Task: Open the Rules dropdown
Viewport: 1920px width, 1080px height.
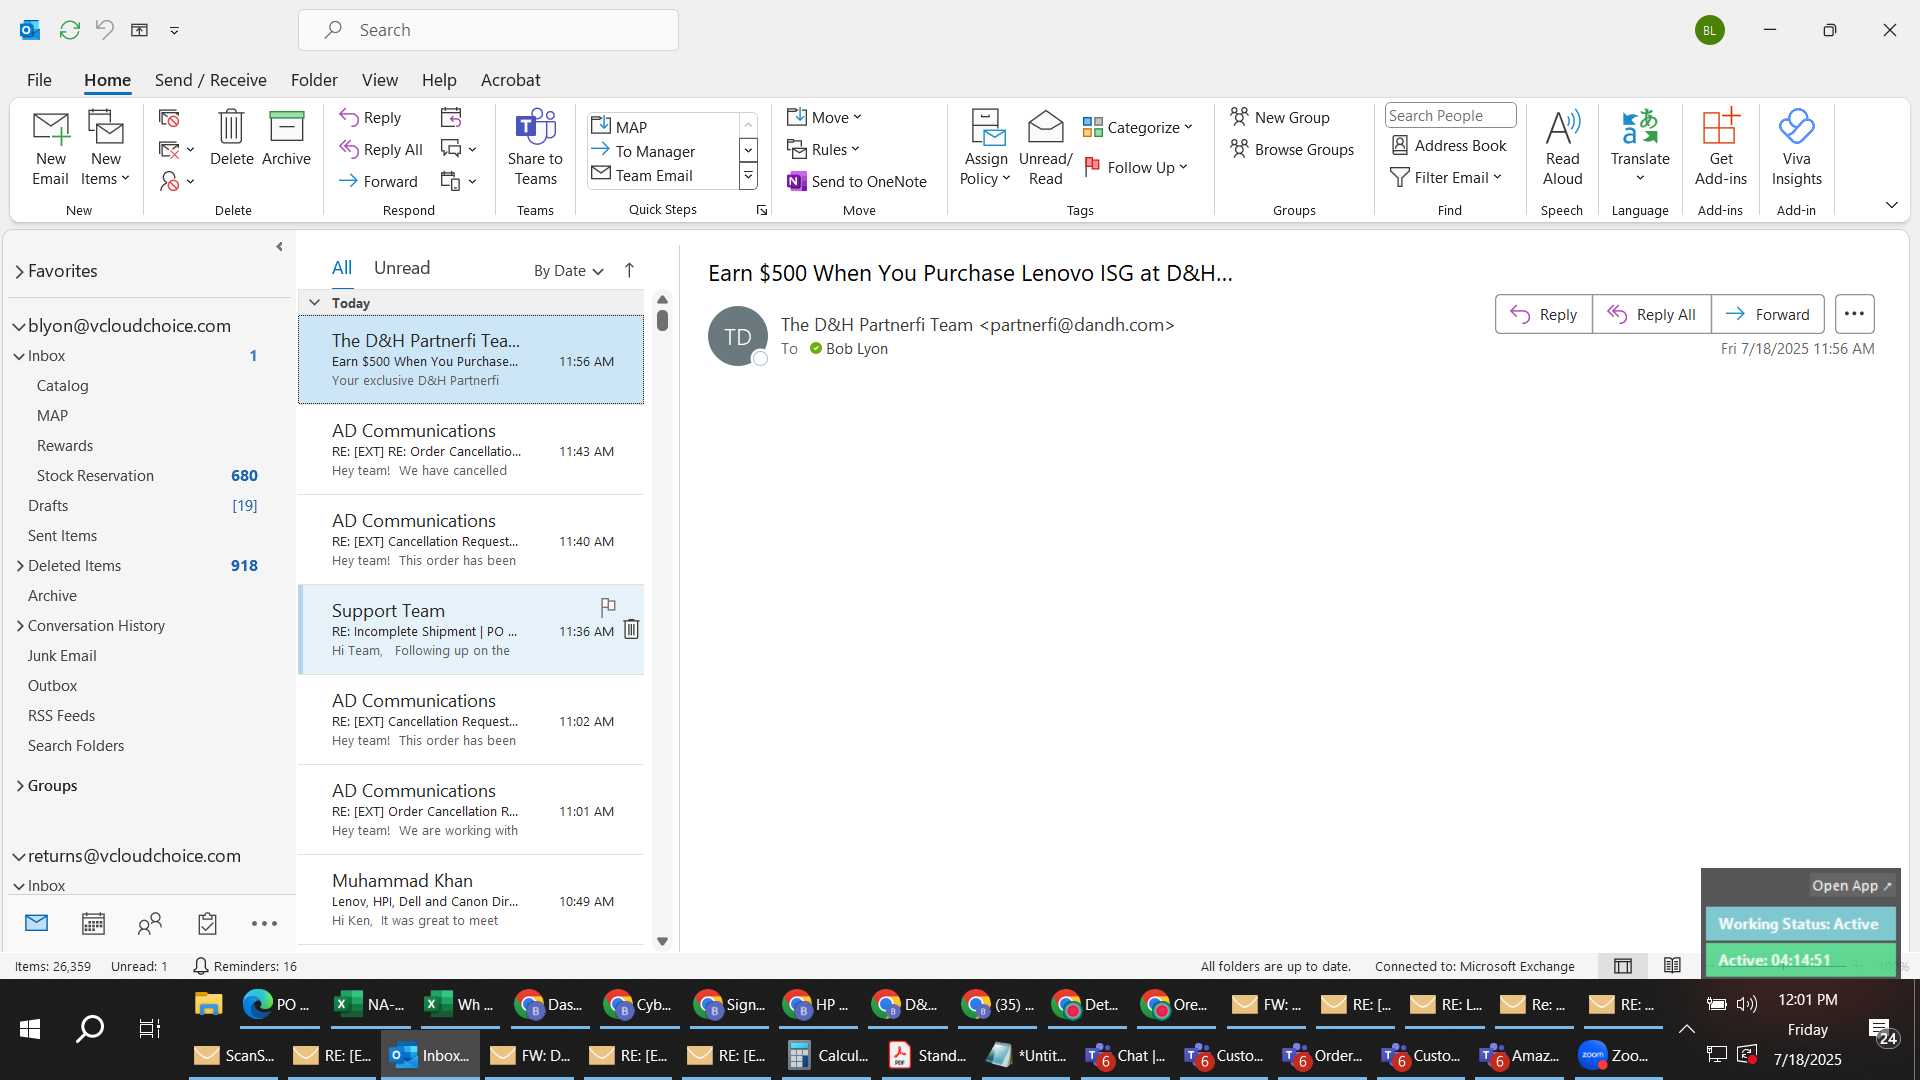Action: click(823, 150)
